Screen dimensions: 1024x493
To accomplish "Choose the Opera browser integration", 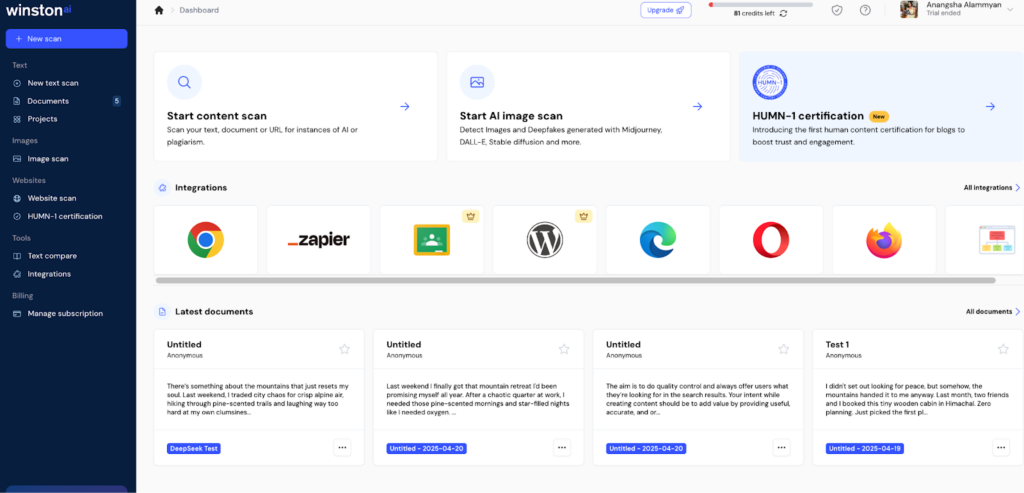I will (771, 240).
